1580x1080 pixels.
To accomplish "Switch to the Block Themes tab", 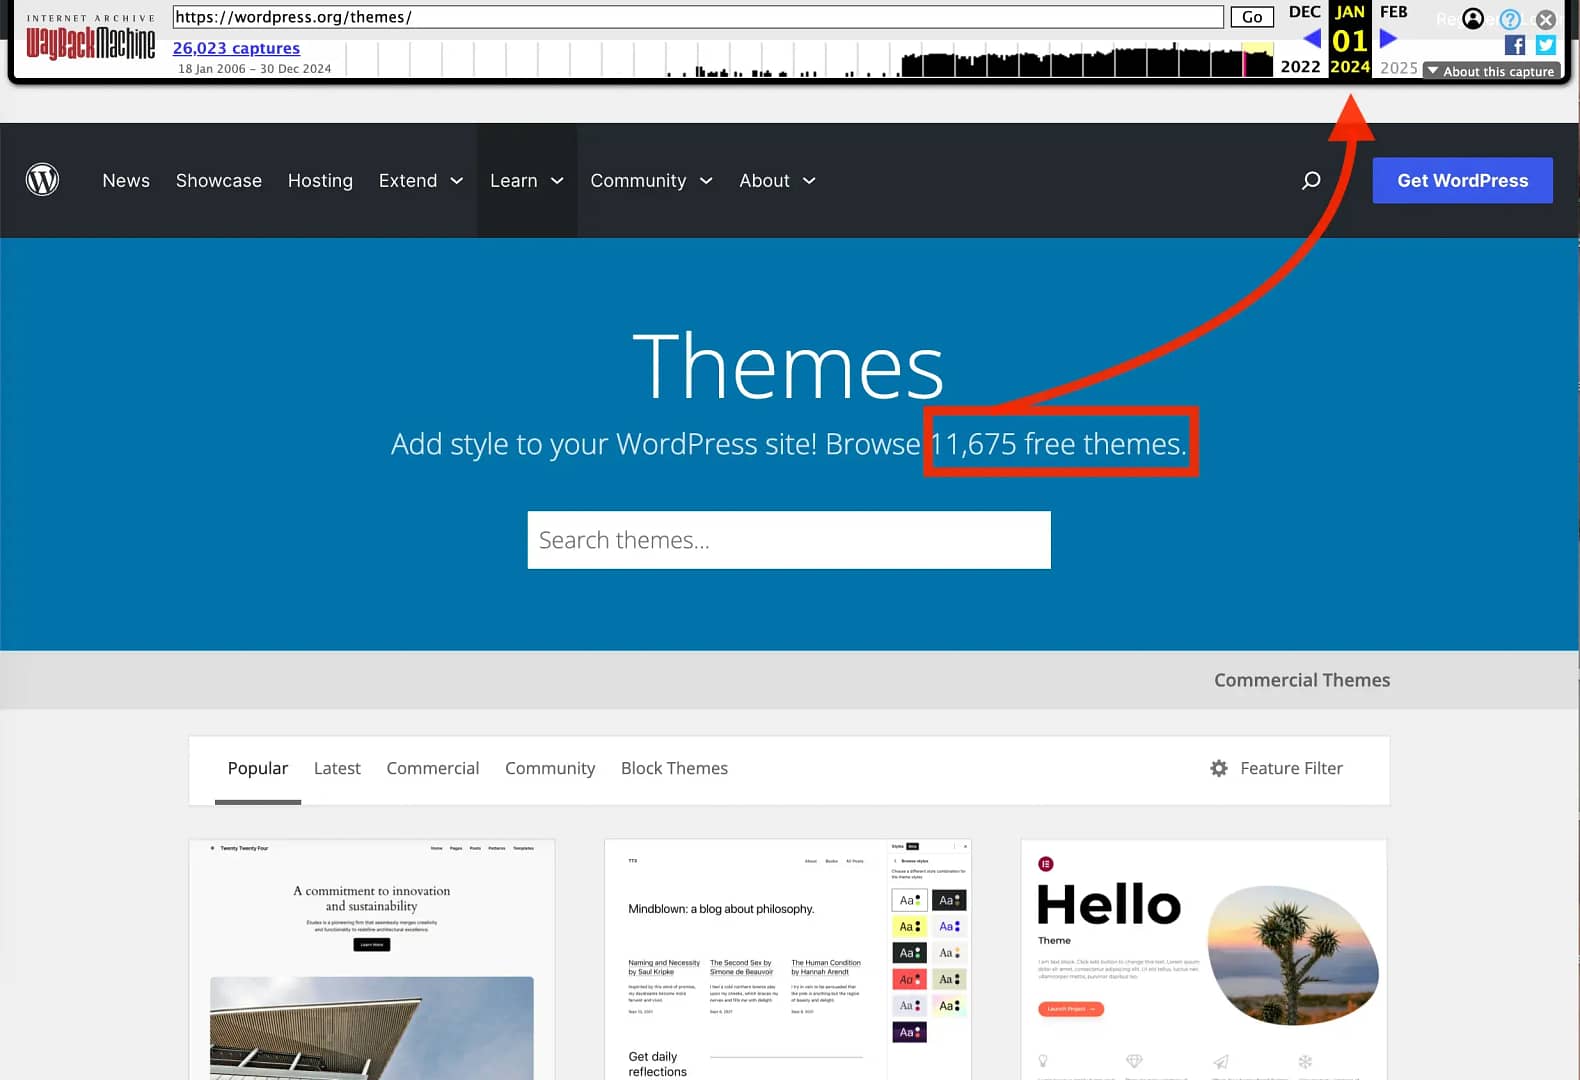I will point(674,768).
